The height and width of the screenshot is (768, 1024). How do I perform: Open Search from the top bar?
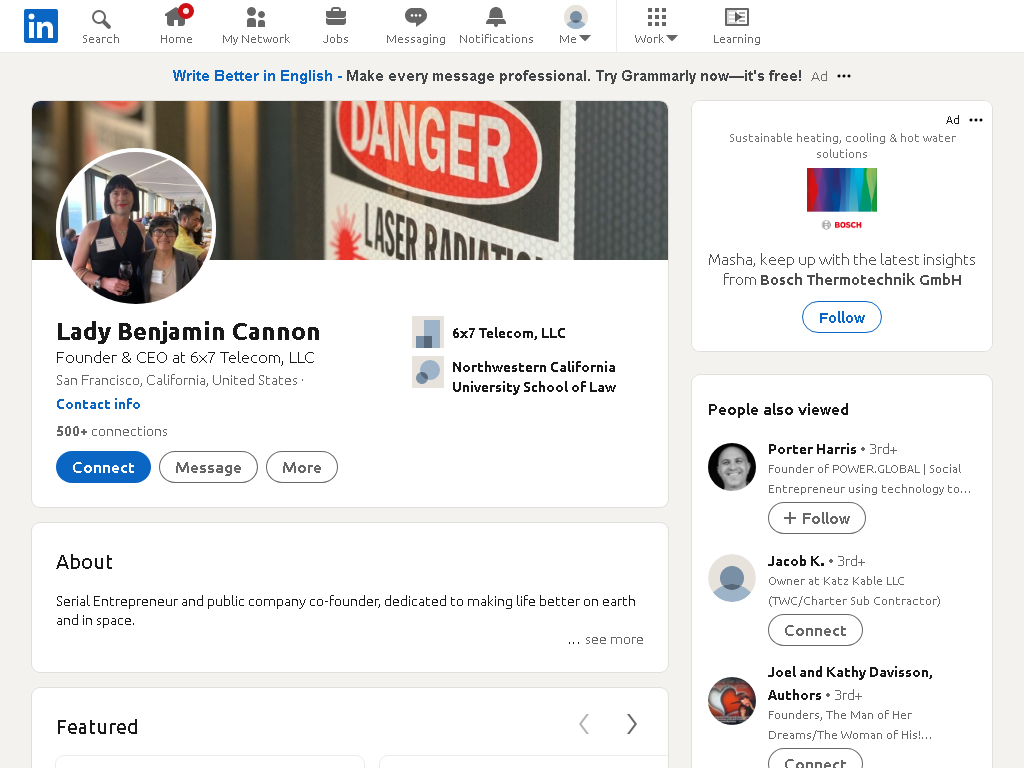[101, 27]
